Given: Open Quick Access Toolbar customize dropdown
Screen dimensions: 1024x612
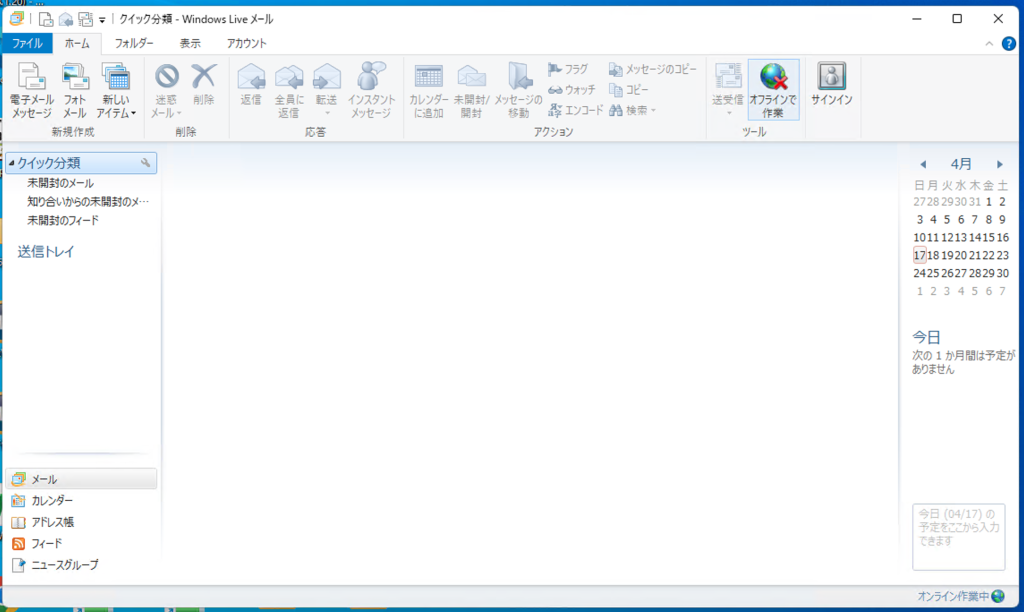Looking at the screenshot, I should [x=102, y=20].
